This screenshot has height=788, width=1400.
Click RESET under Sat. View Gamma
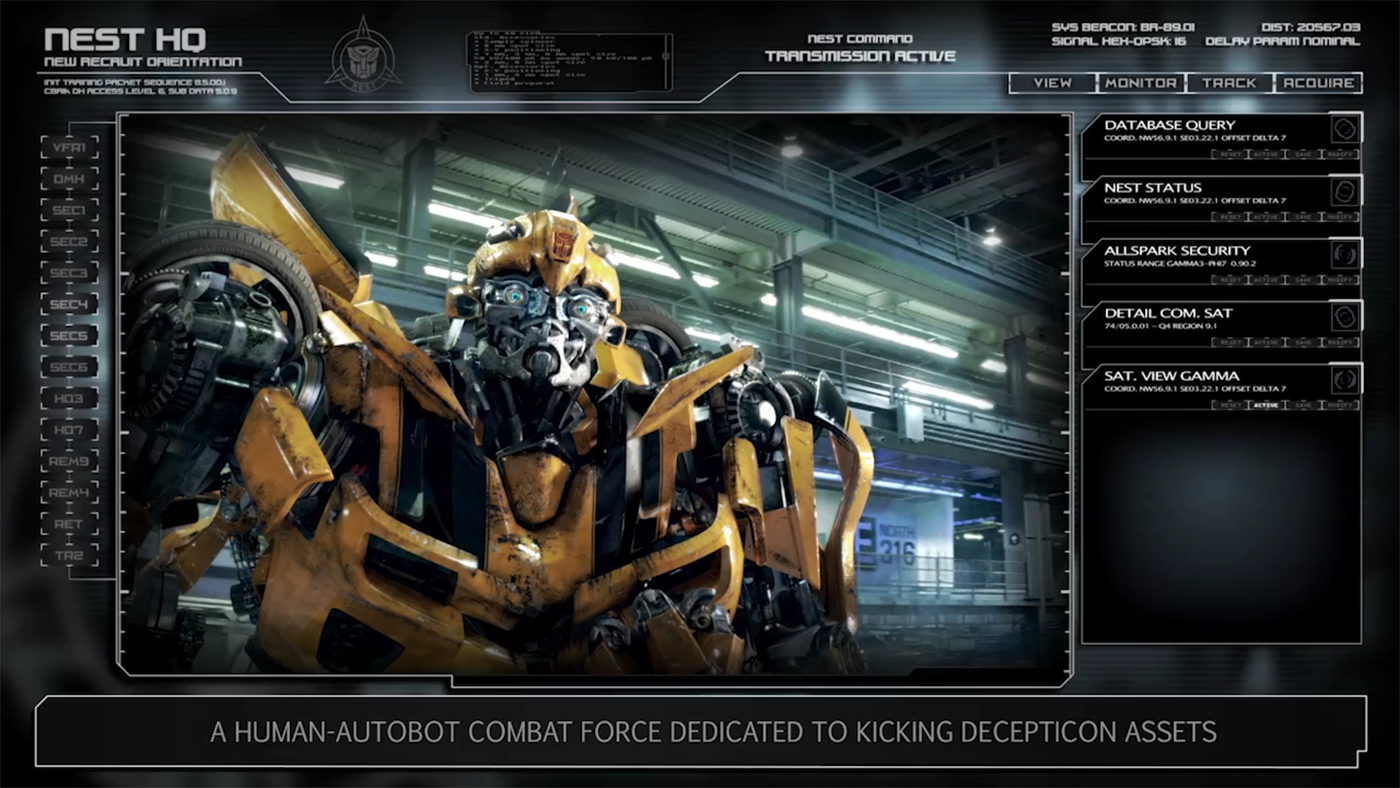point(1230,405)
